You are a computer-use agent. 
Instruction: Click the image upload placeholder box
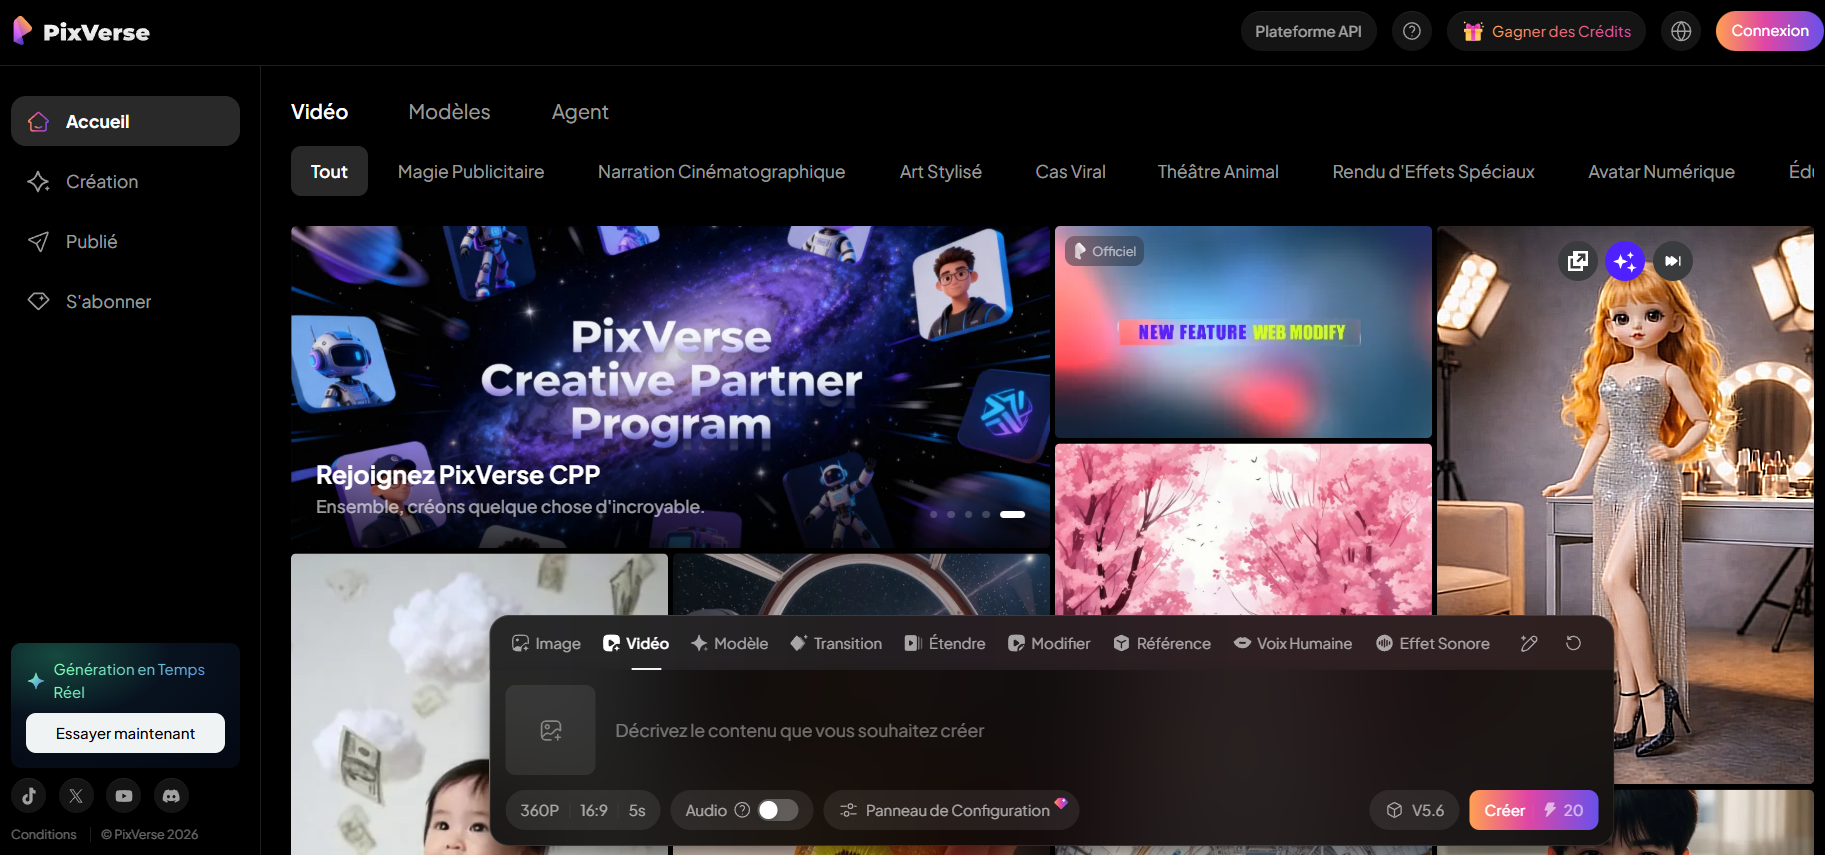coord(550,730)
